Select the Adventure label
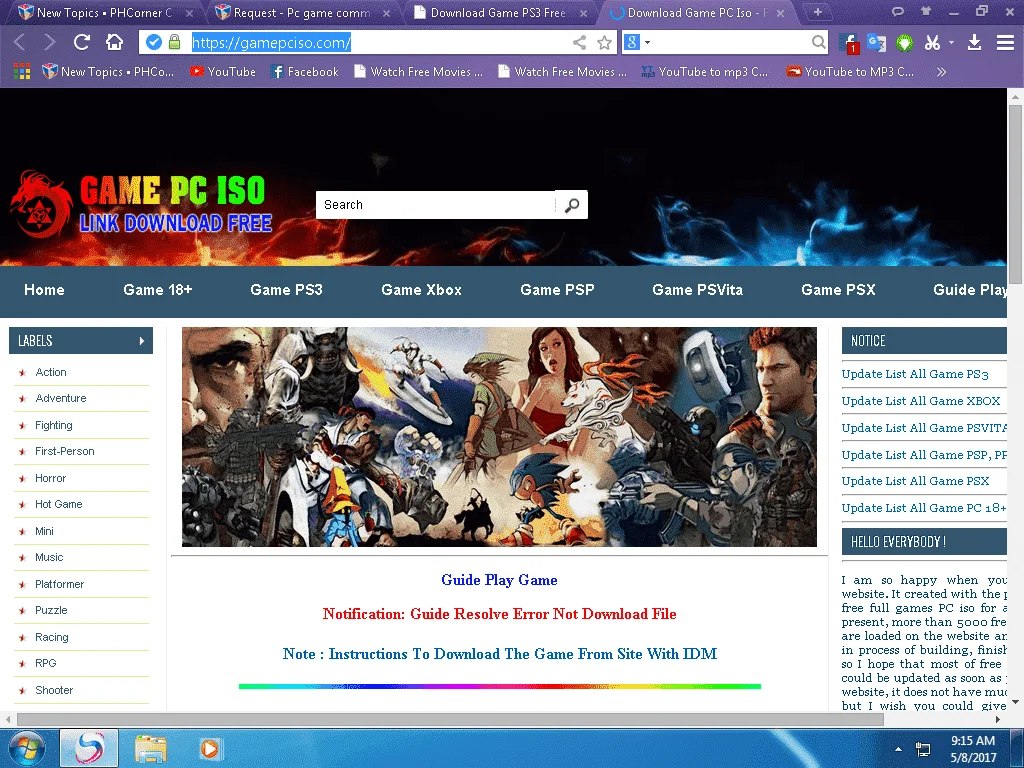 (x=61, y=398)
